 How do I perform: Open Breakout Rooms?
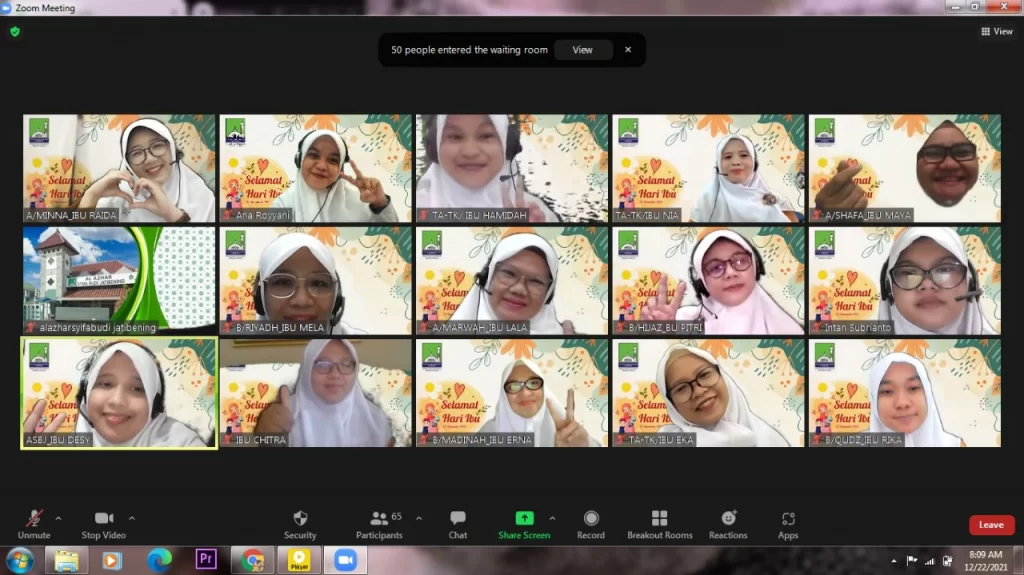click(660, 525)
